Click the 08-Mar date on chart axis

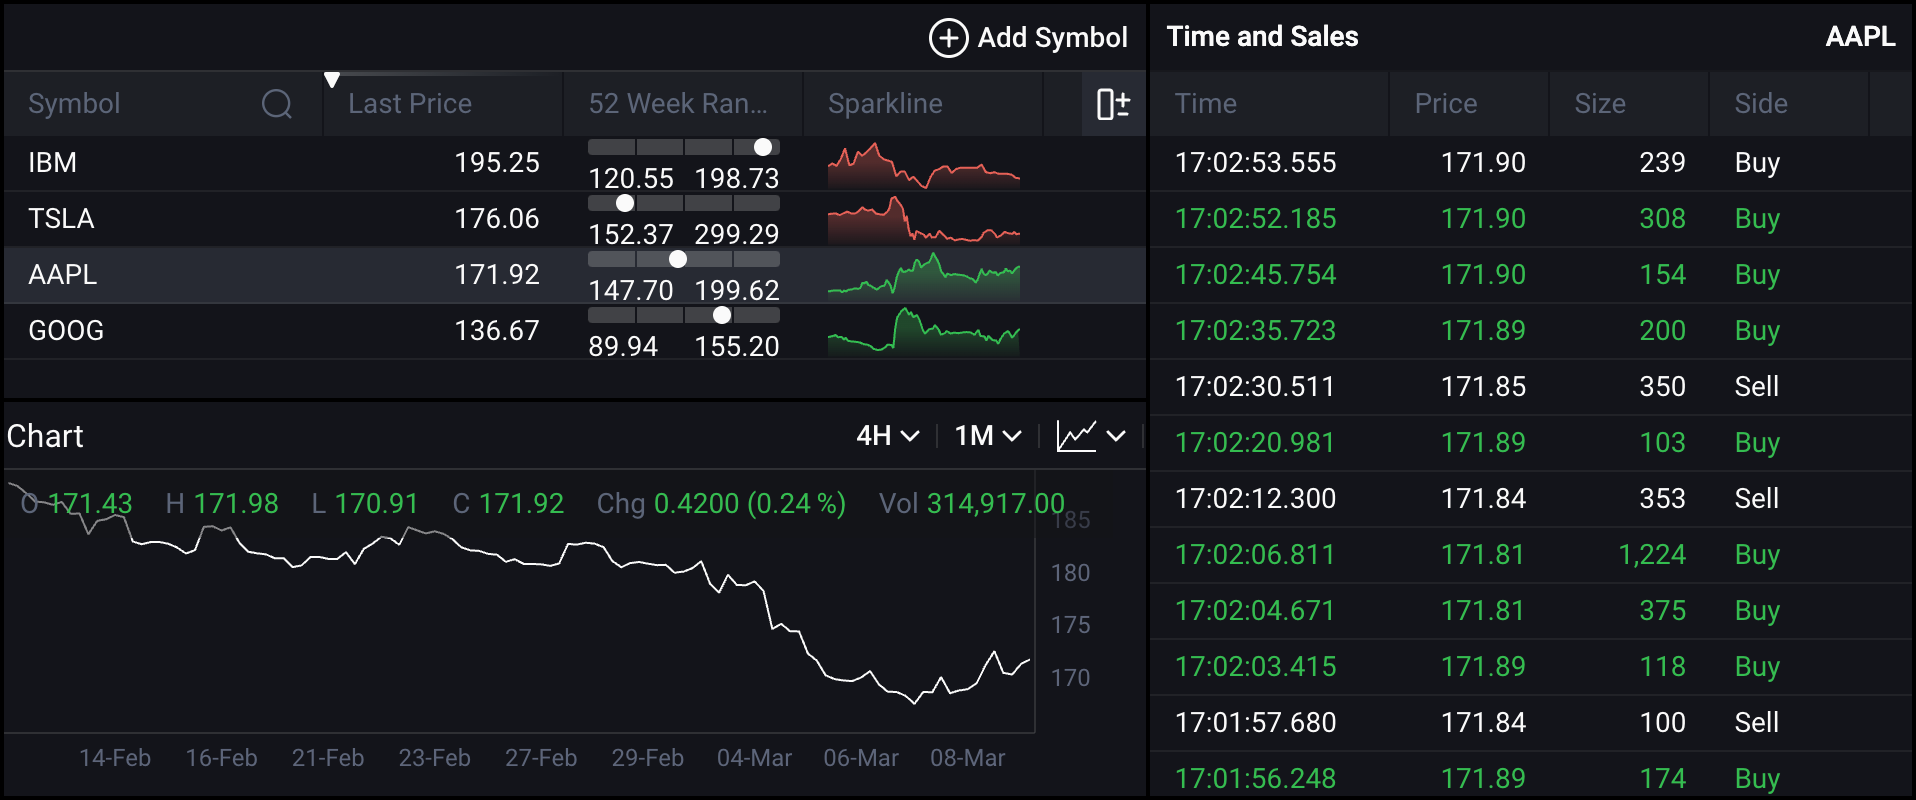point(967,758)
